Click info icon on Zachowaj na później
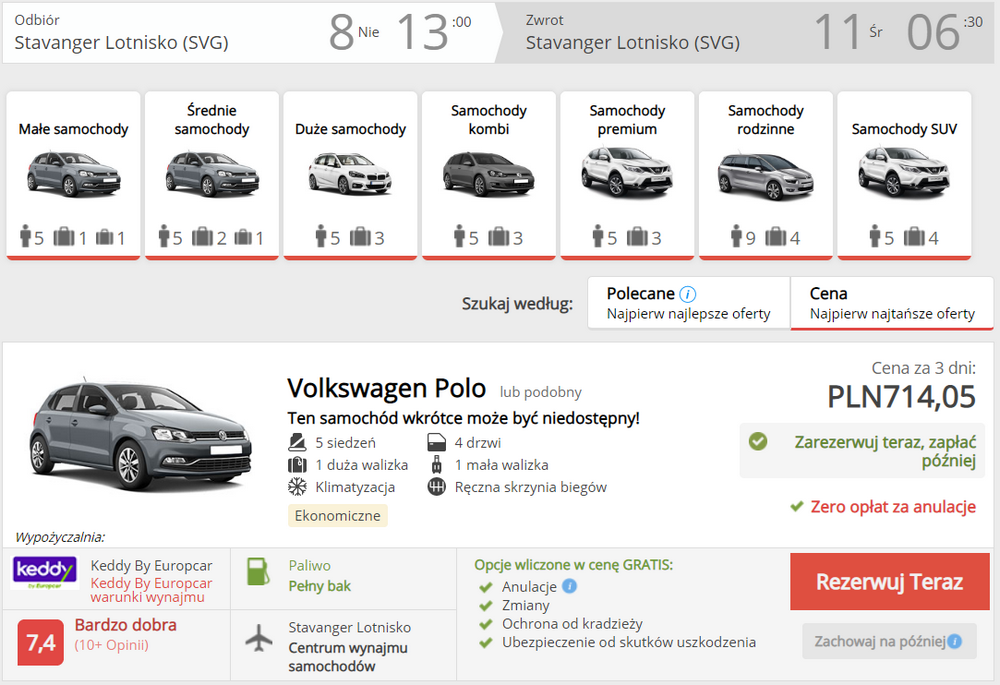 (x=954, y=642)
